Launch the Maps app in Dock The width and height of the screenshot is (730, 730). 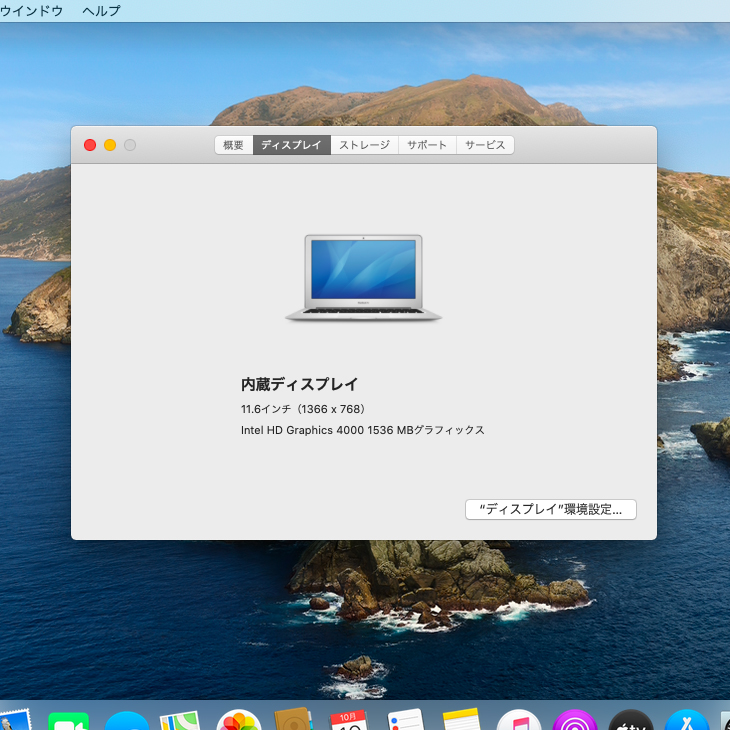click(x=181, y=721)
